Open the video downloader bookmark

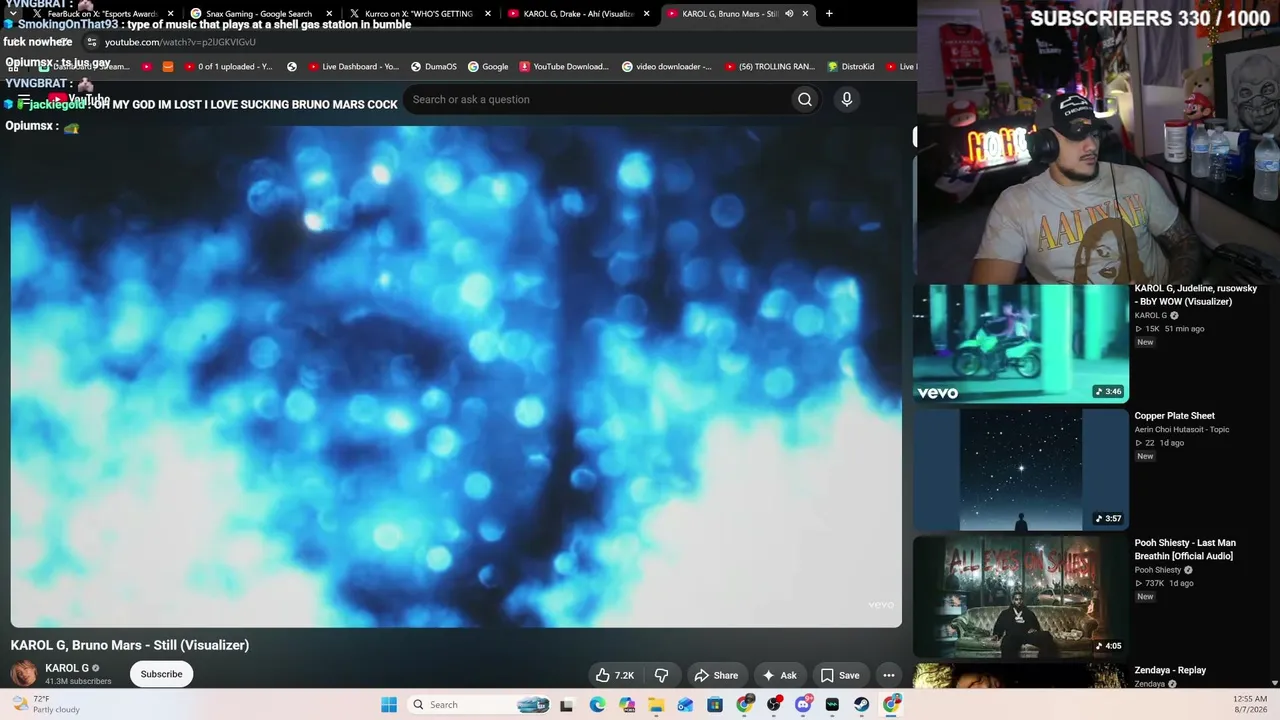pyautogui.click(x=667, y=67)
